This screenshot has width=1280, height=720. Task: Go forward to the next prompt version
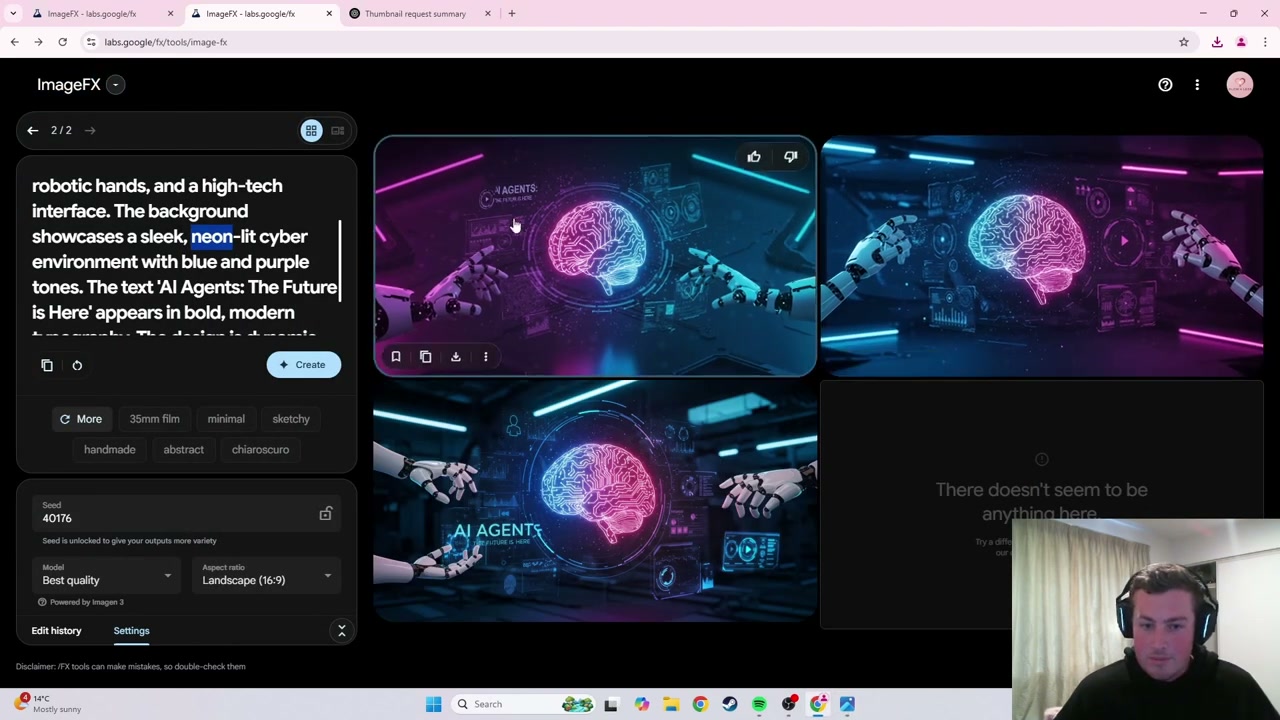click(x=90, y=130)
